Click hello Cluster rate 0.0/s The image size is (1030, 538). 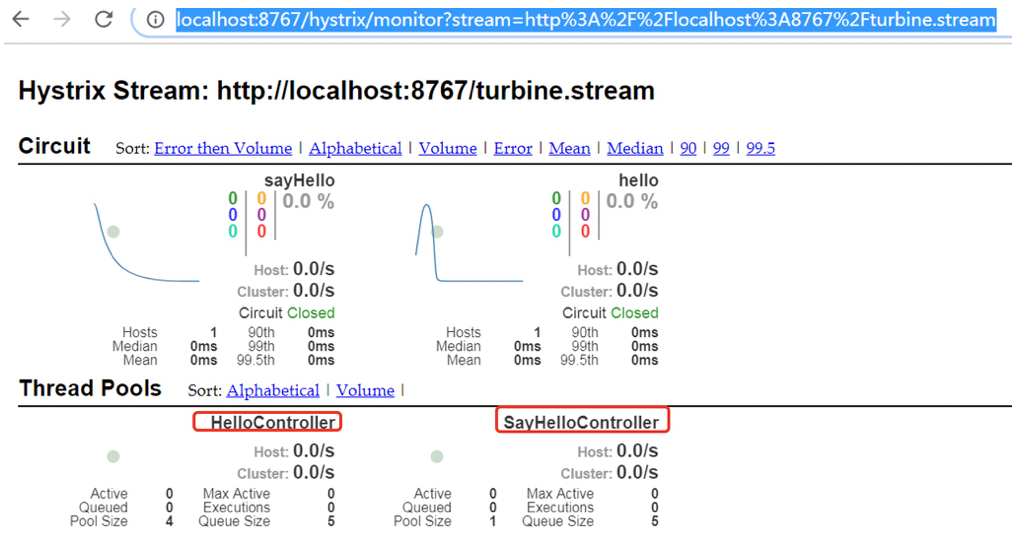[x=637, y=290]
